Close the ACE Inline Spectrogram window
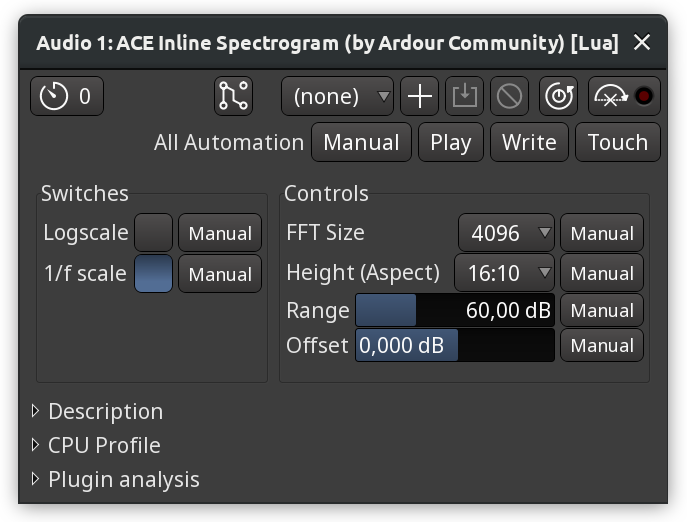This screenshot has width=687, height=522. click(642, 43)
